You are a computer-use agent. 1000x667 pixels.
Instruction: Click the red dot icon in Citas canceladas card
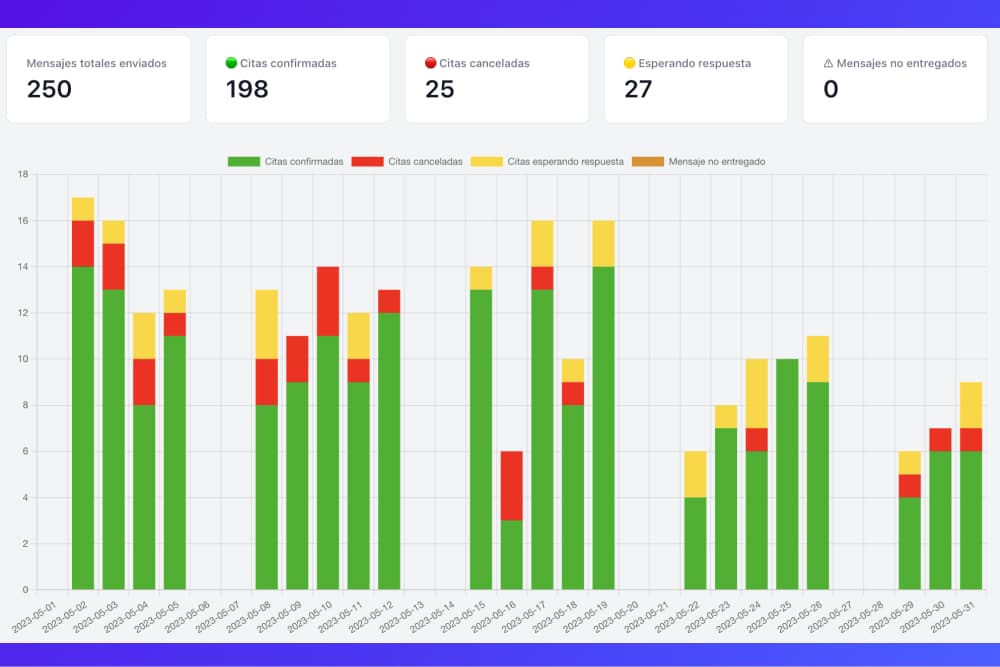(430, 62)
